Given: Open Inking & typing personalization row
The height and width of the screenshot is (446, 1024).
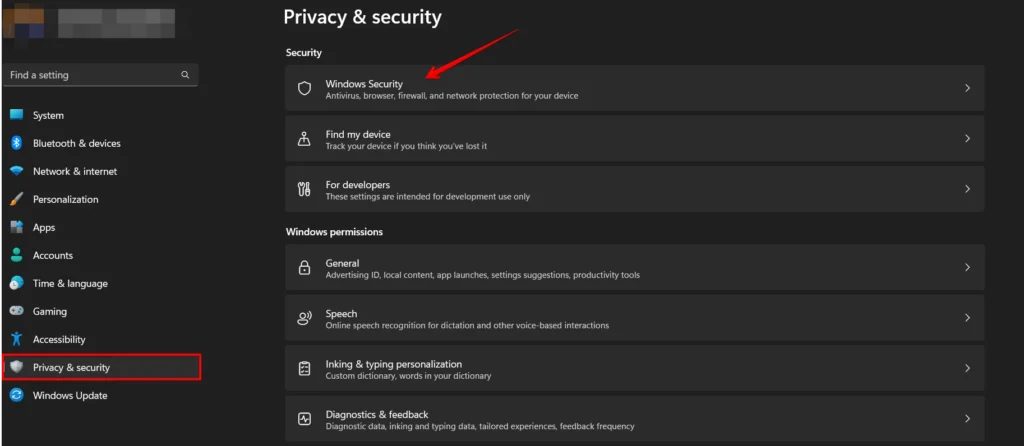Looking at the screenshot, I should coord(634,368).
